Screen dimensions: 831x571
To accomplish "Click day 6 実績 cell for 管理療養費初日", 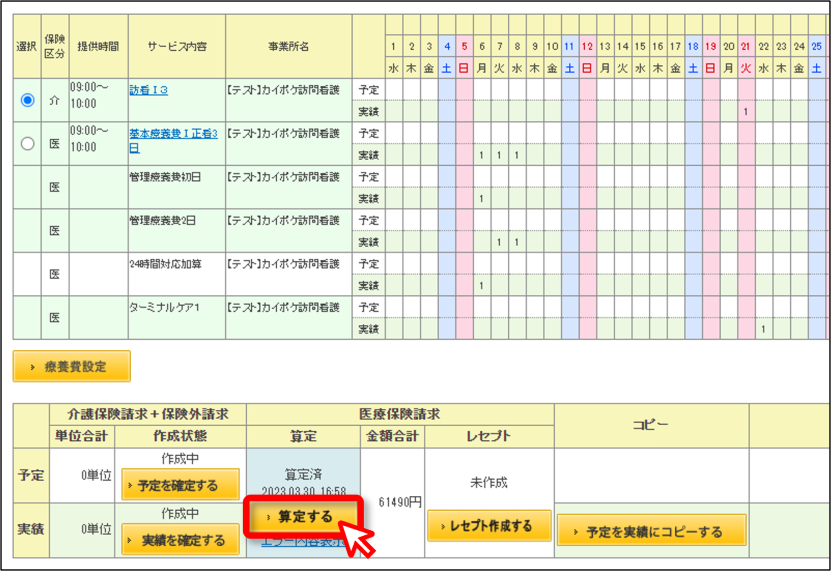I will click(x=481, y=198).
